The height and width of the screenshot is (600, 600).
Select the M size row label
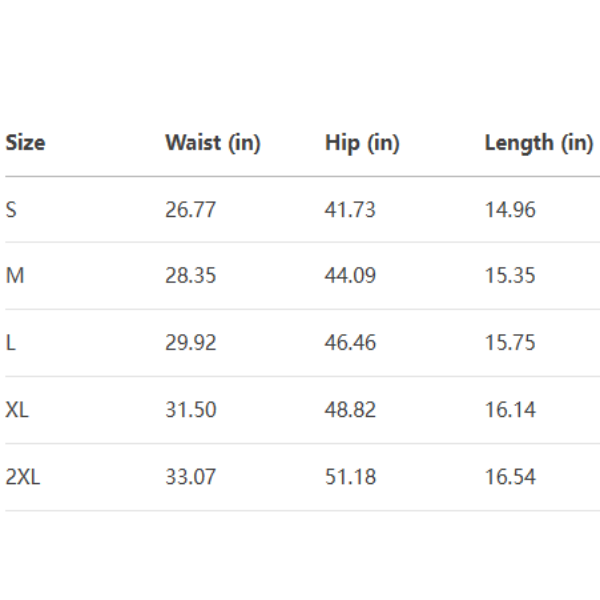coord(14,276)
